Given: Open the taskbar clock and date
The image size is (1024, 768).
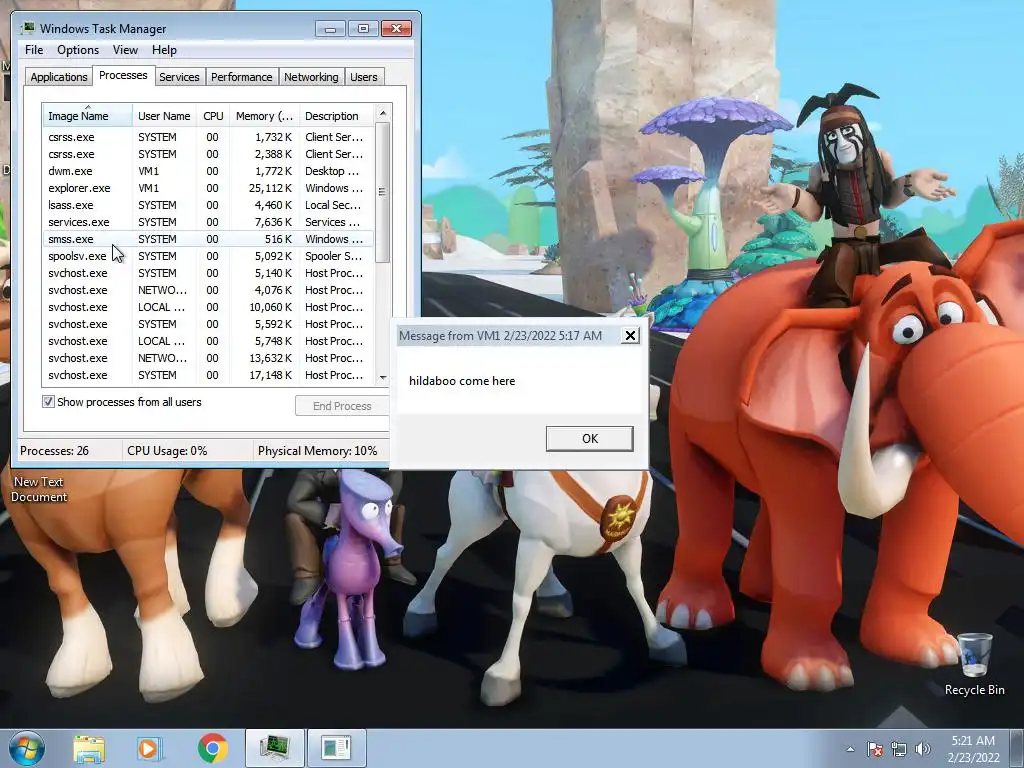Looking at the screenshot, I should 973,749.
